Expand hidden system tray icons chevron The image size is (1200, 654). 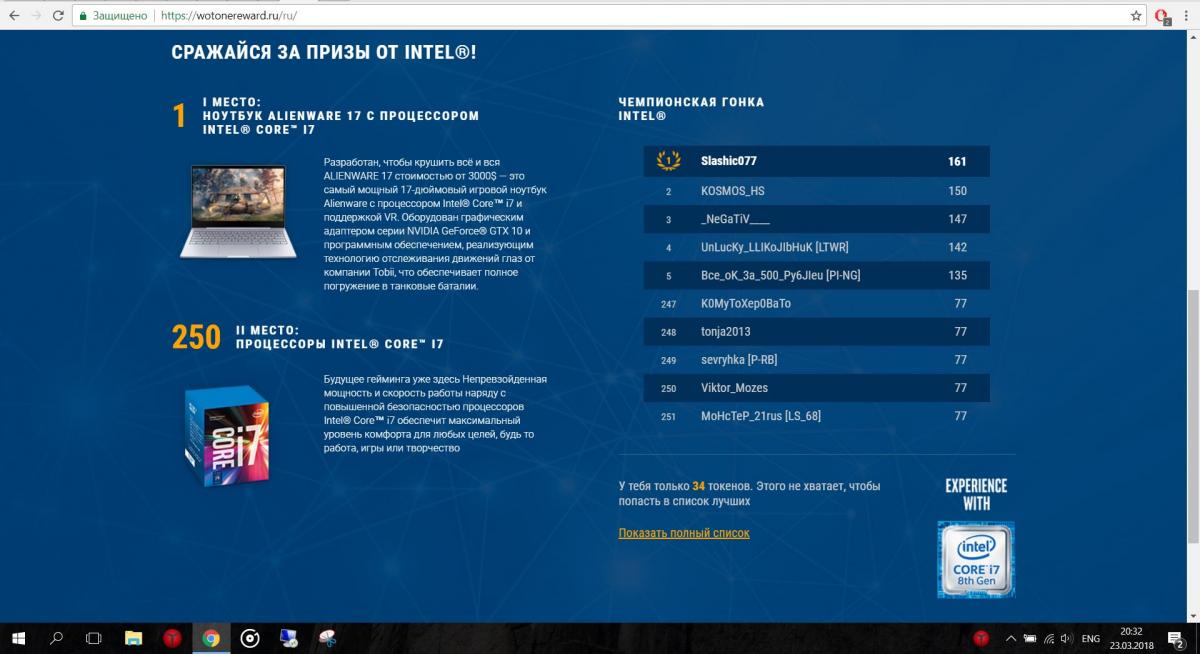pos(1012,638)
